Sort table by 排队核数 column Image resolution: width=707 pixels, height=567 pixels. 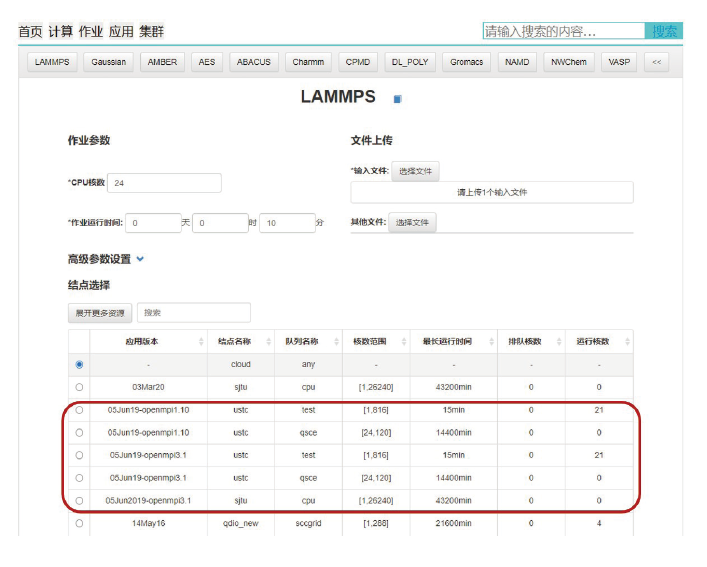click(559, 342)
